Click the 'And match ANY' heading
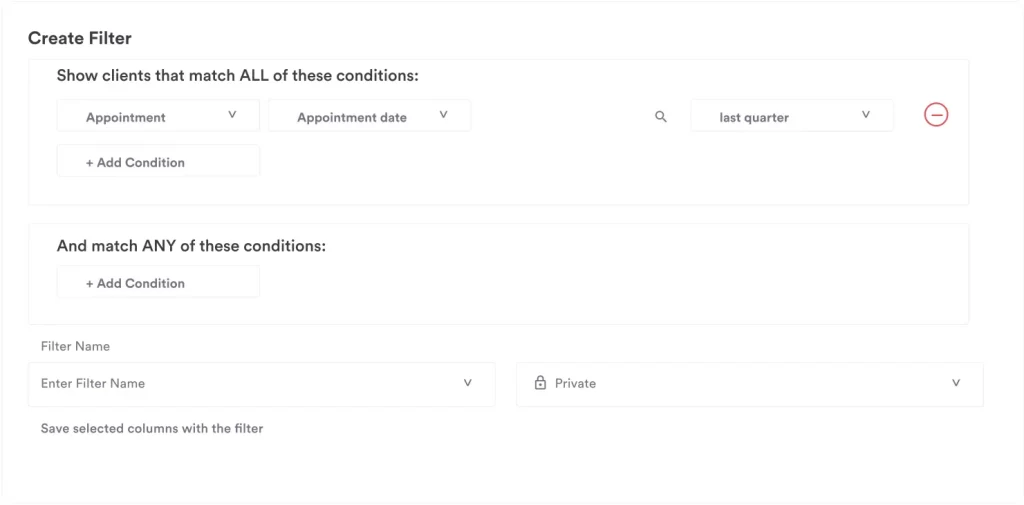This screenshot has width=1024, height=505. point(191,245)
